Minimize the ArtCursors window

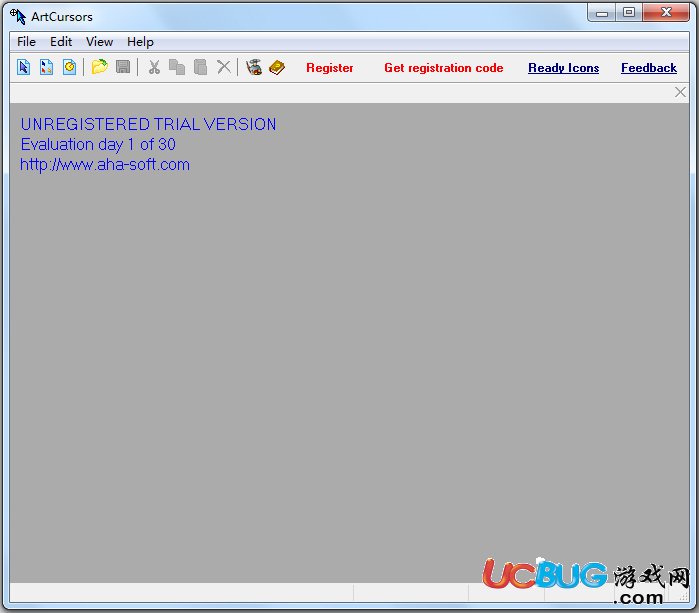point(602,13)
